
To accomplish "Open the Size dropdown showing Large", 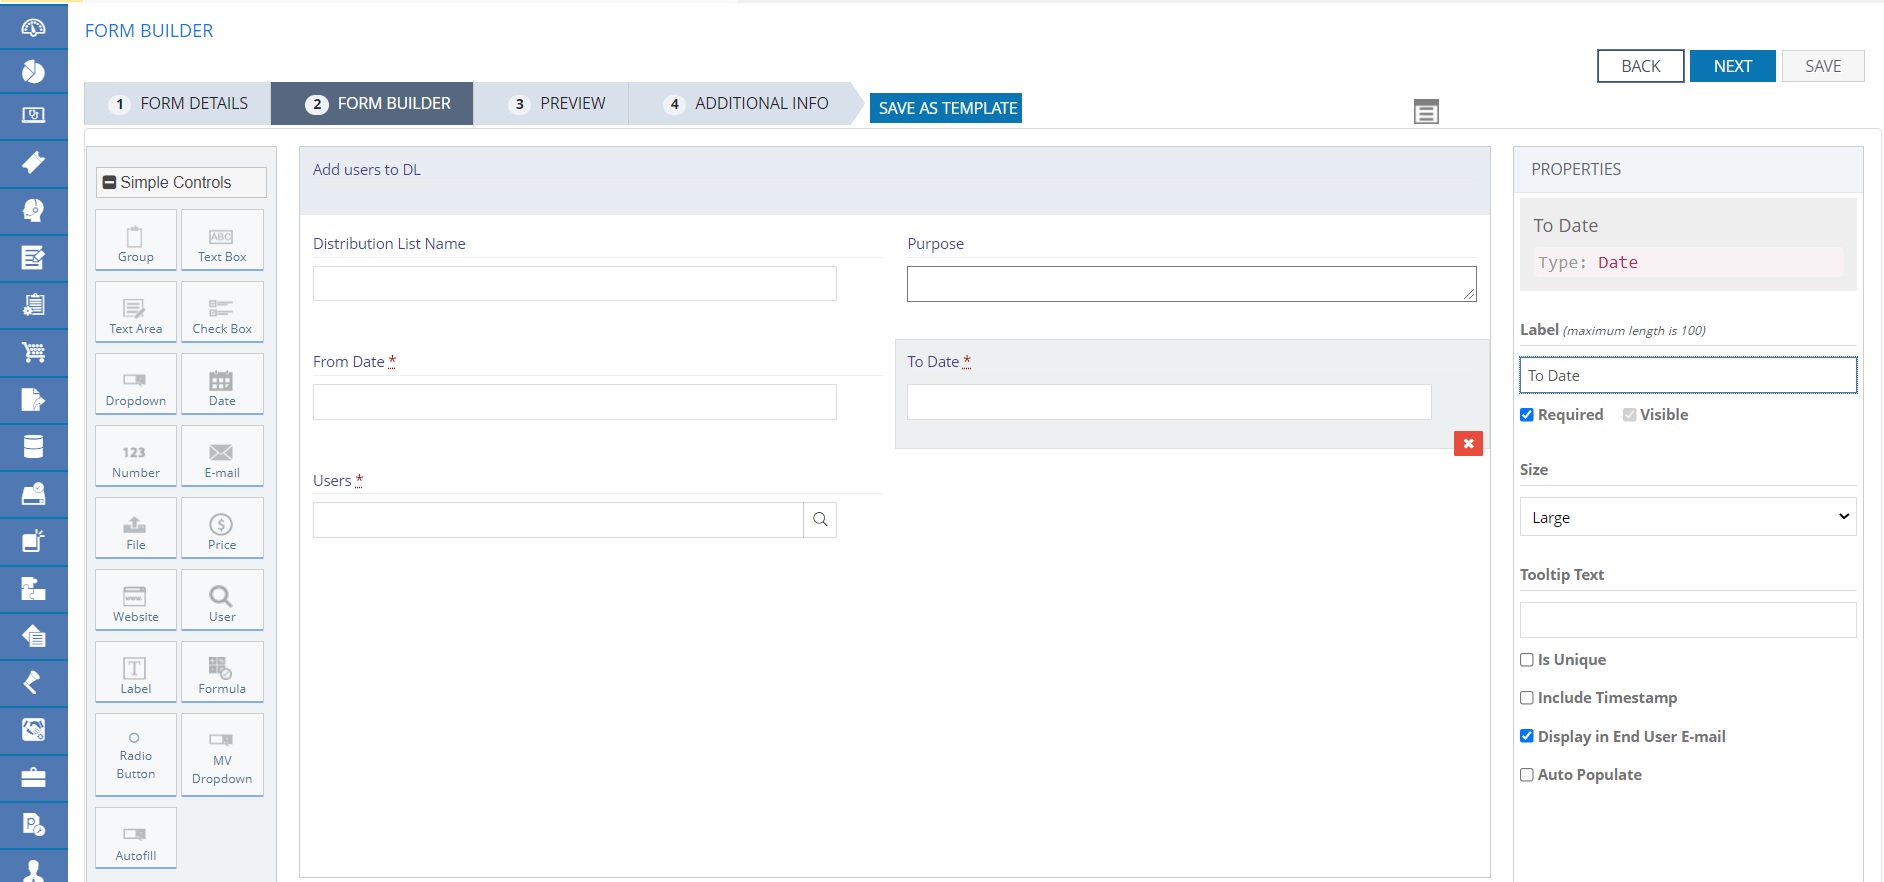I will click(1688, 517).
